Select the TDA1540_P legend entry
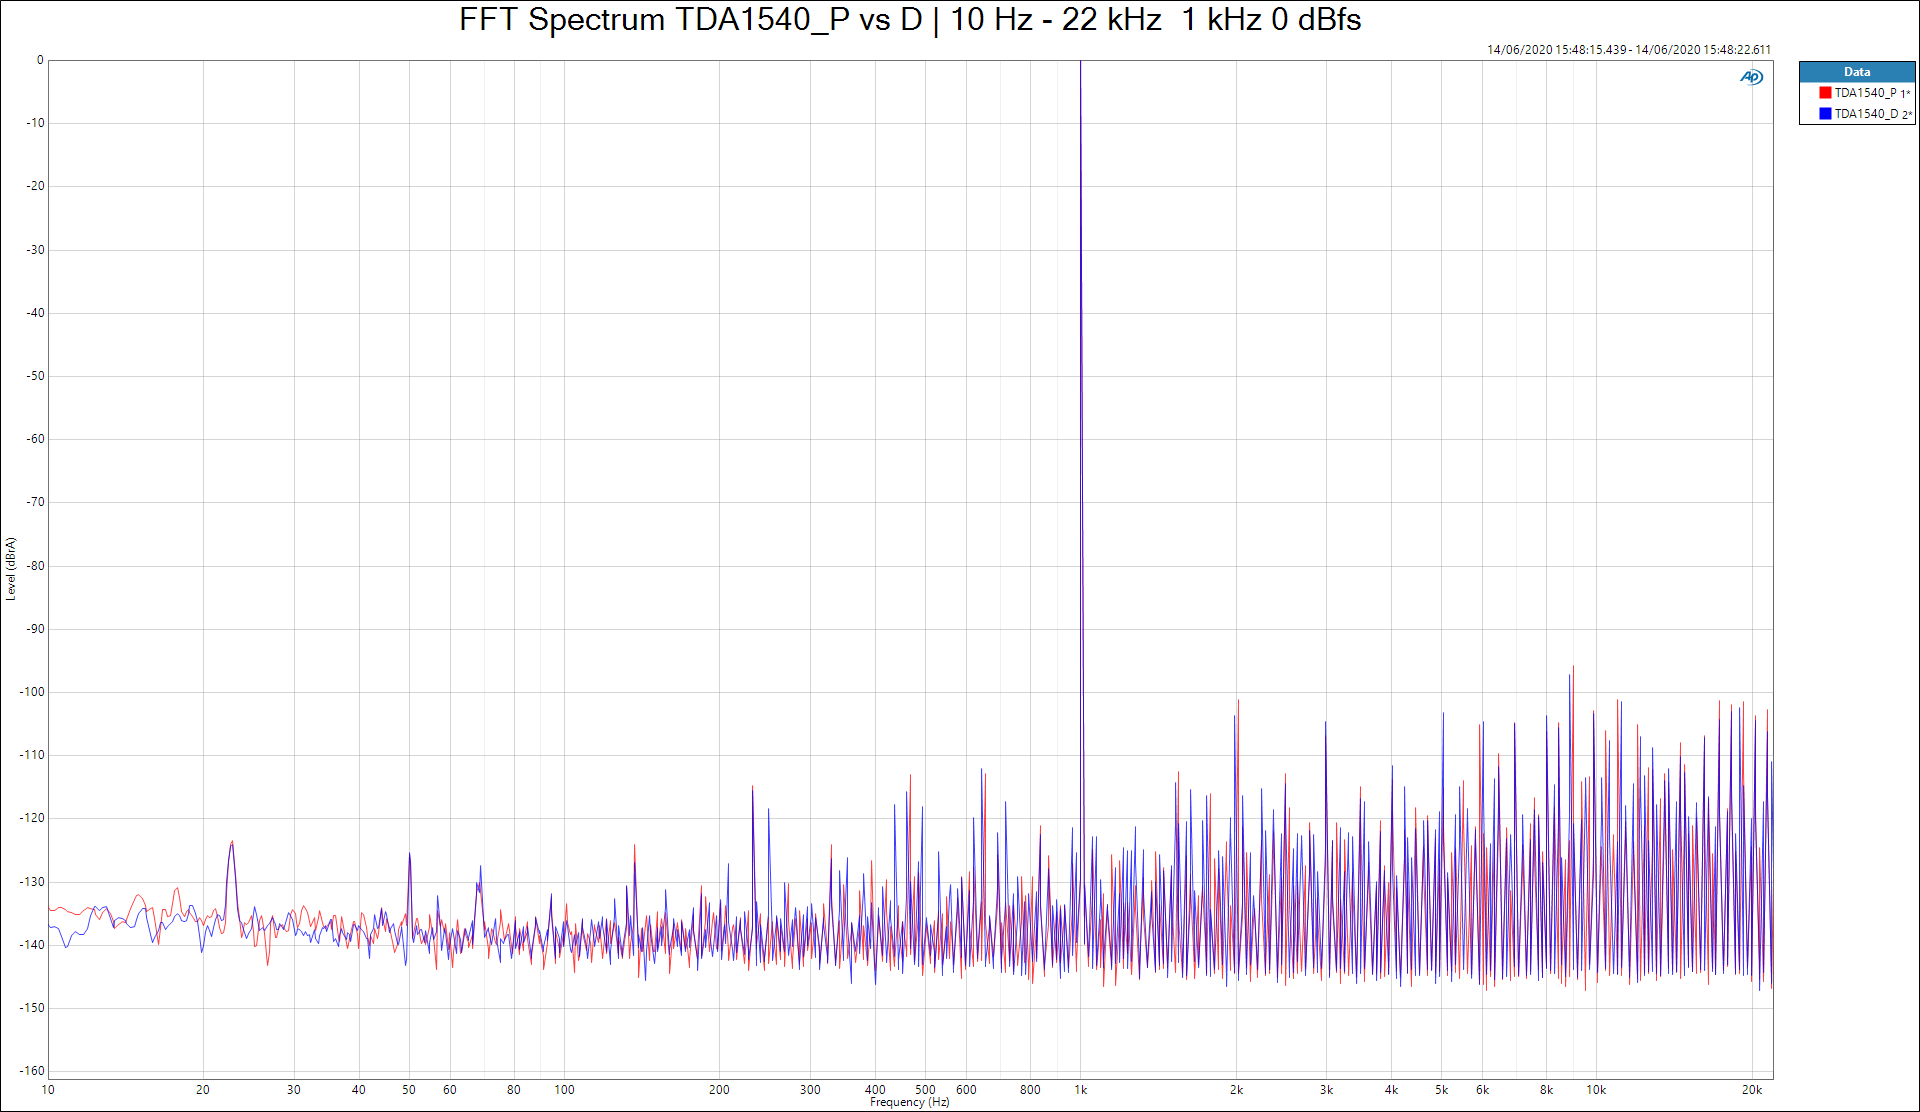 point(1865,93)
